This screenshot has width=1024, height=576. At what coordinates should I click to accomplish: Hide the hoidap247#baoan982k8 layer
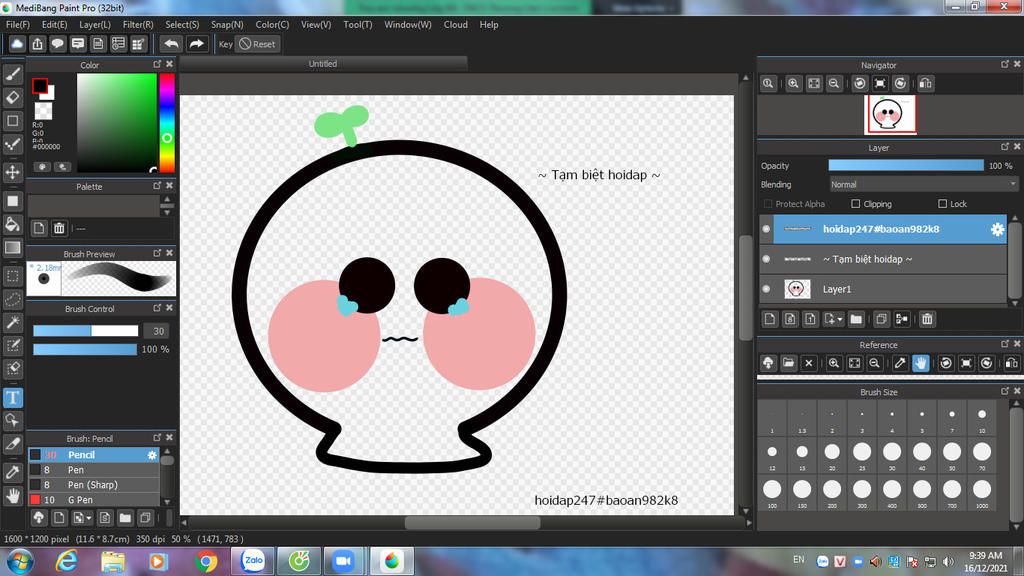point(766,229)
